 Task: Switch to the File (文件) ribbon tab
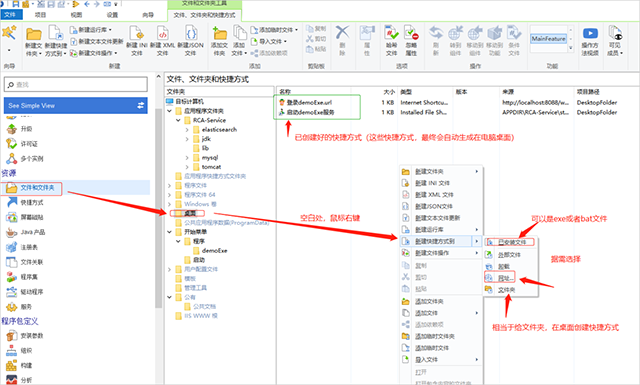pyautogui.click(x=10, y=15)
